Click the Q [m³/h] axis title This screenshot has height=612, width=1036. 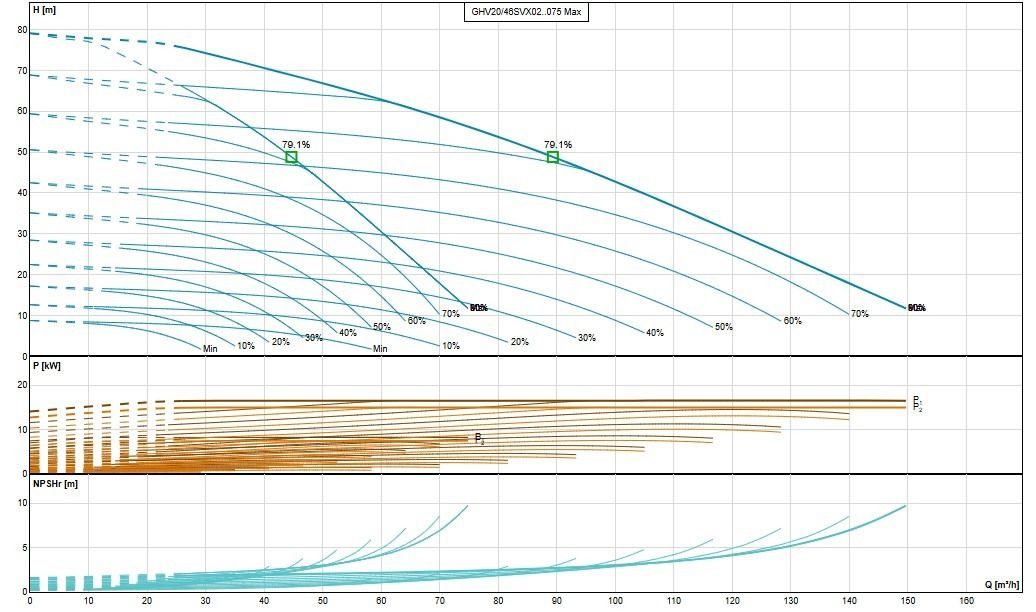(1002, 585)
